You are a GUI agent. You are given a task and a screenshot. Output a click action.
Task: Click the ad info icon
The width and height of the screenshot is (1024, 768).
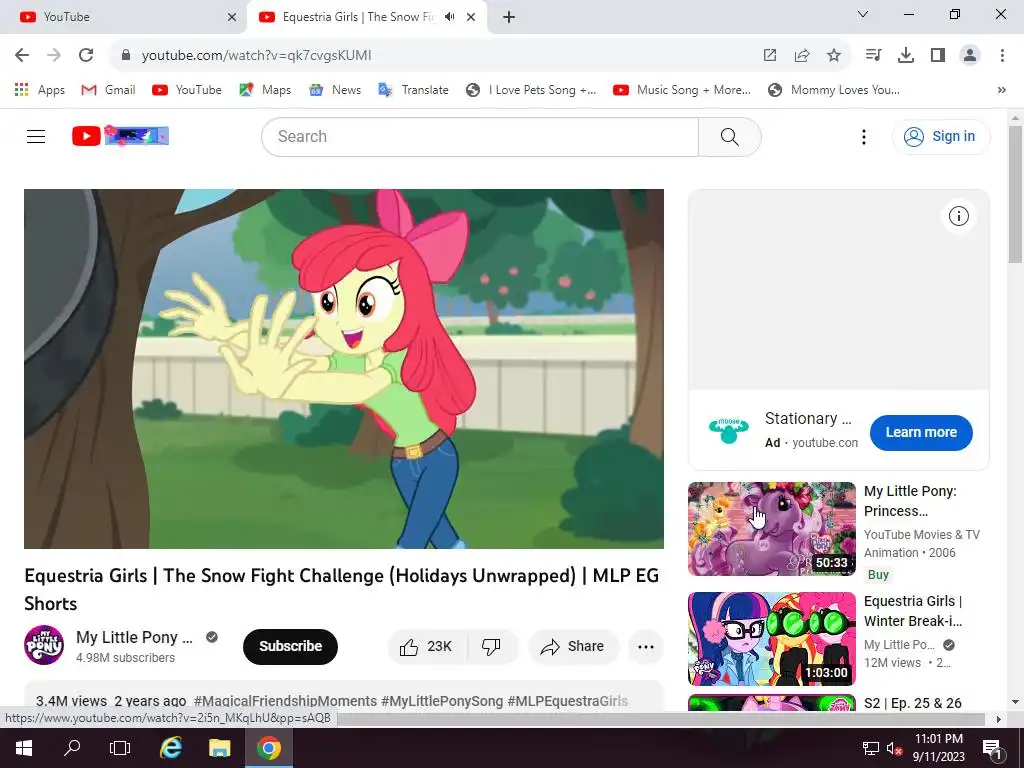click(958, 216)
